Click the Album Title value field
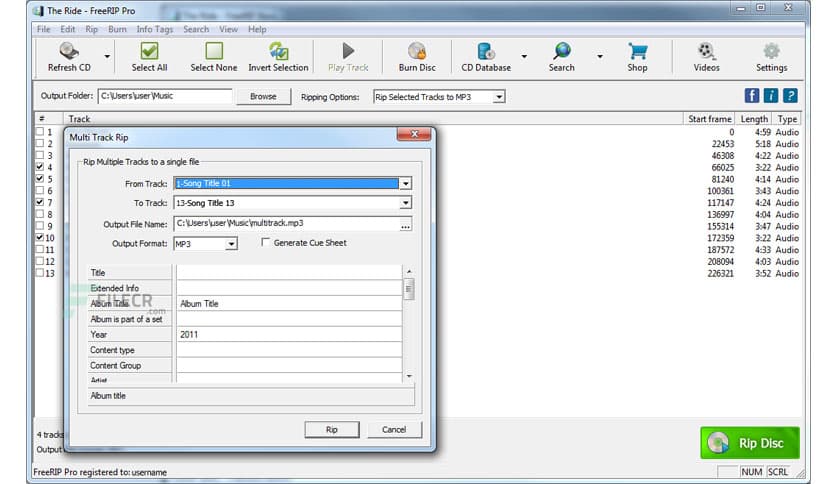The width and height of the screenshot is (836, 484). pos(290,303)
